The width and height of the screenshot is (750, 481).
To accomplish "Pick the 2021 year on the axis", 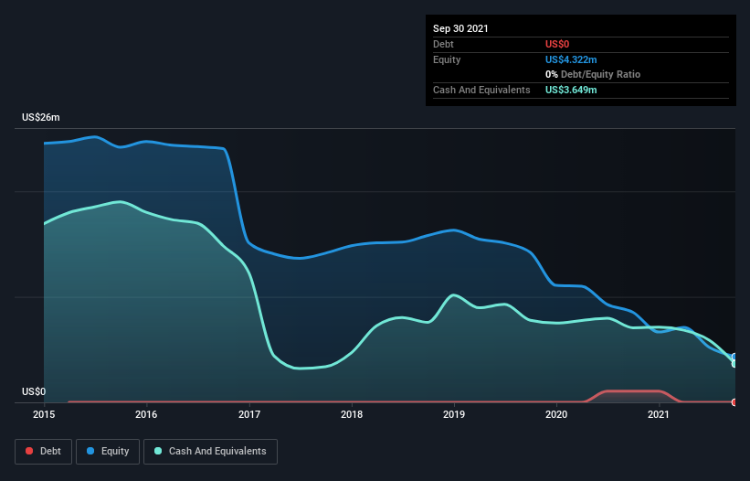I will tap(659, 414).
